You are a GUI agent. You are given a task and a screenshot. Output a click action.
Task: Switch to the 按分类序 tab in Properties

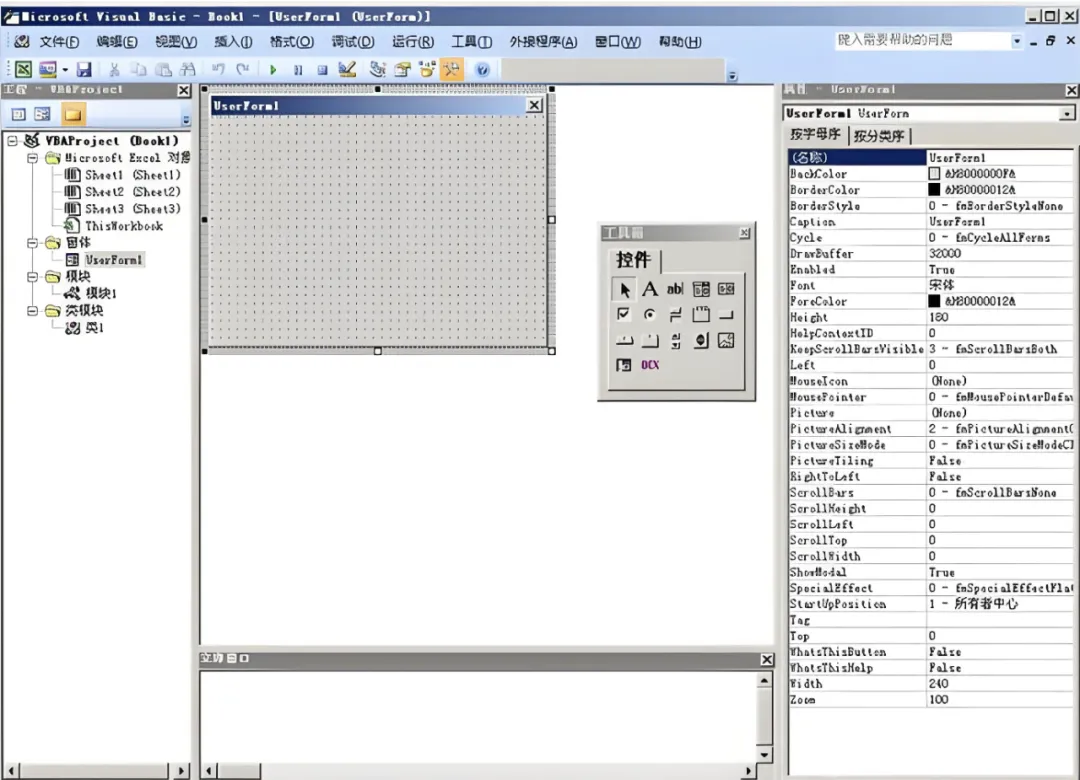click(x=879, y=136)
